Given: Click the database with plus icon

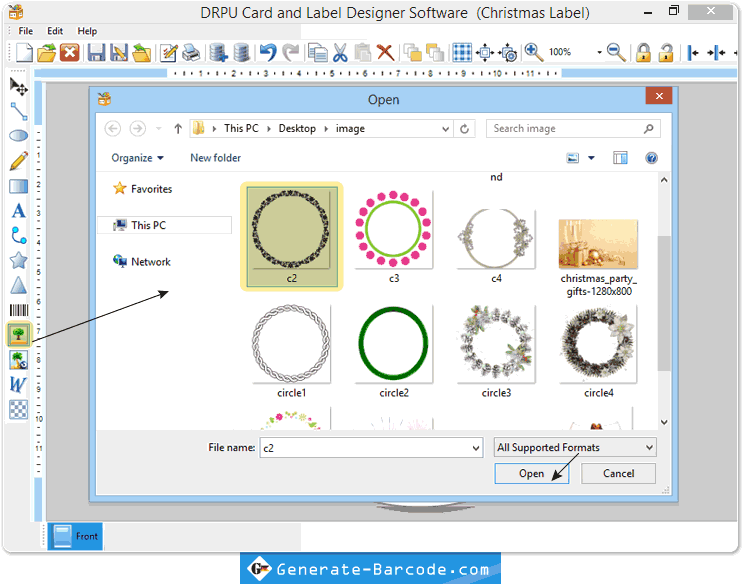Looking at the screenshot, I should click(x=219, y=52).
